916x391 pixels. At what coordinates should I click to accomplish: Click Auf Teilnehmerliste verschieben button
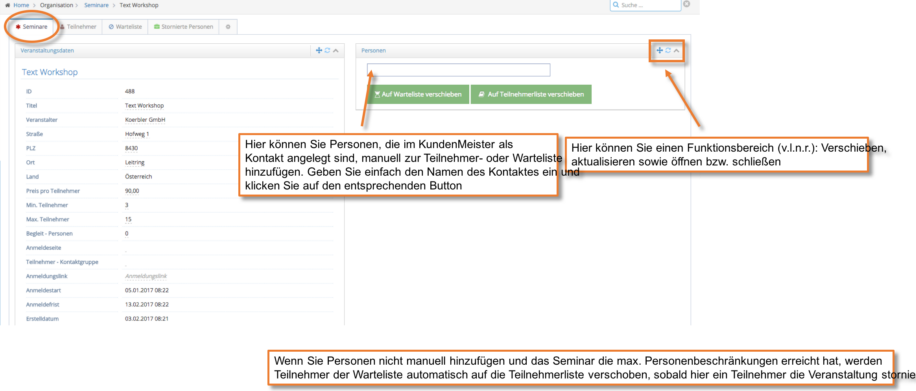click(x=531, y=94)
